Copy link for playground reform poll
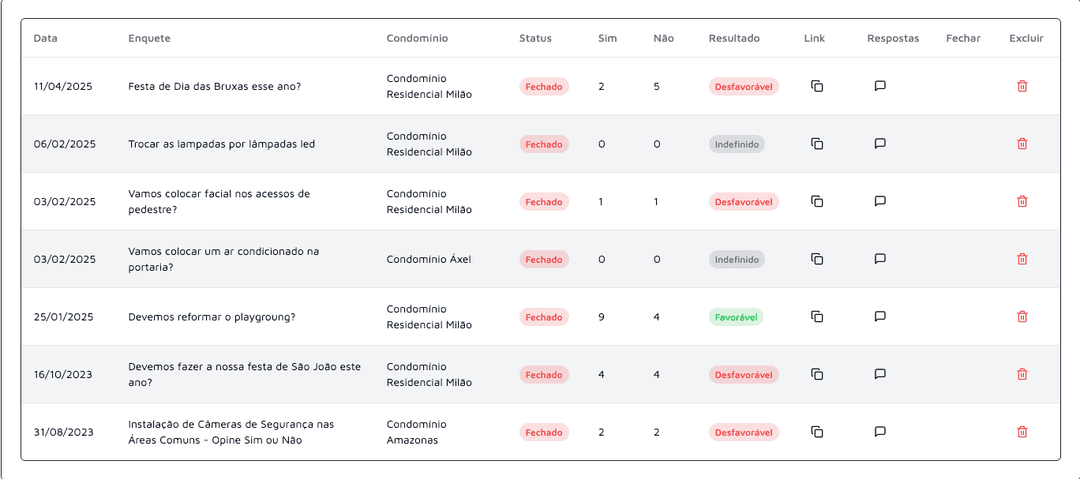This screenshot has width=1080, height=479. pos(817,316)
